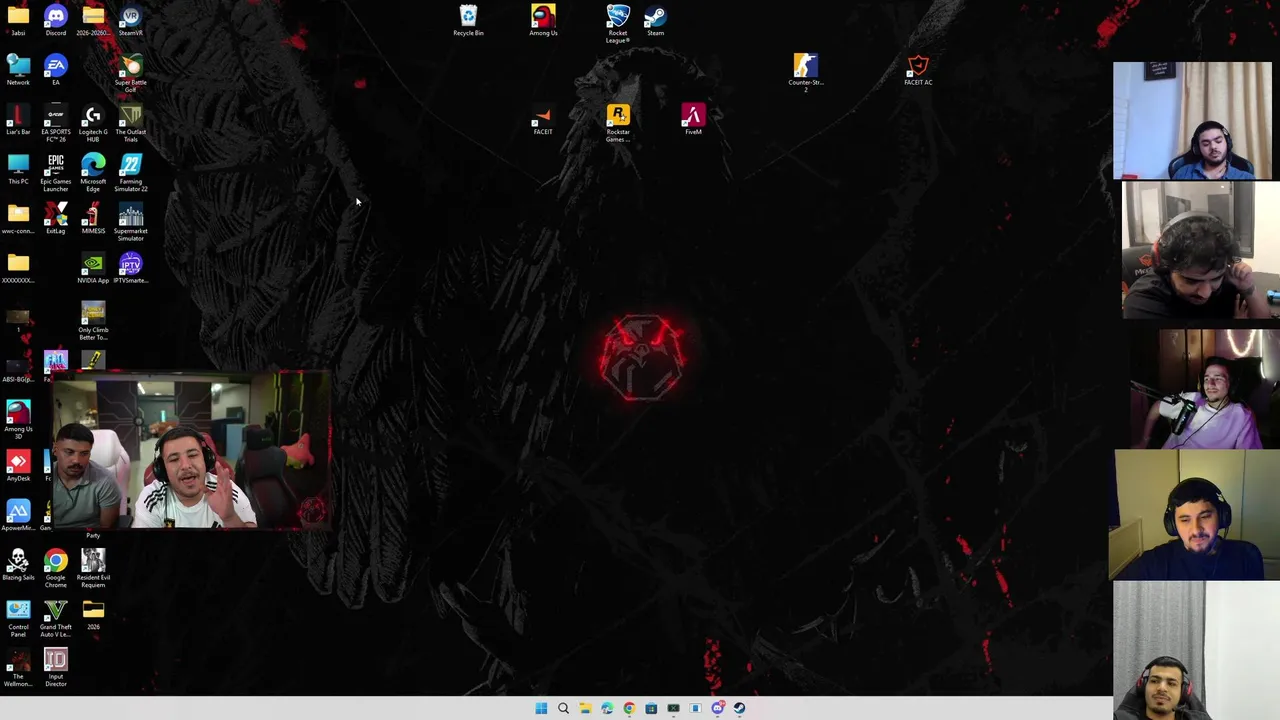Select the This PC icon

pyautogui.click(x=18, y=169)
